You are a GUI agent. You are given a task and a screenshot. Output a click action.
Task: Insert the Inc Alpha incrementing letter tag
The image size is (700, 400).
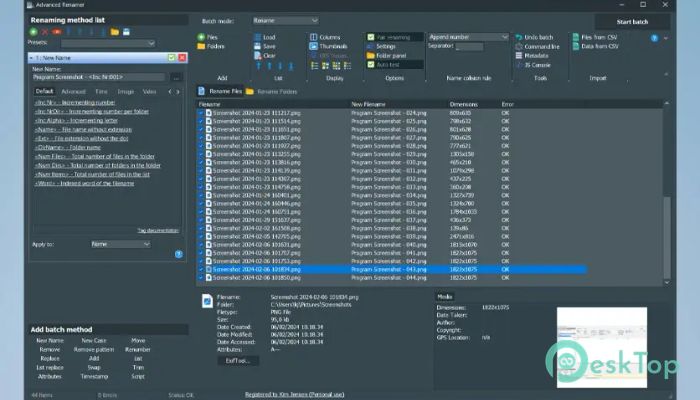click(x=76, y=120)
